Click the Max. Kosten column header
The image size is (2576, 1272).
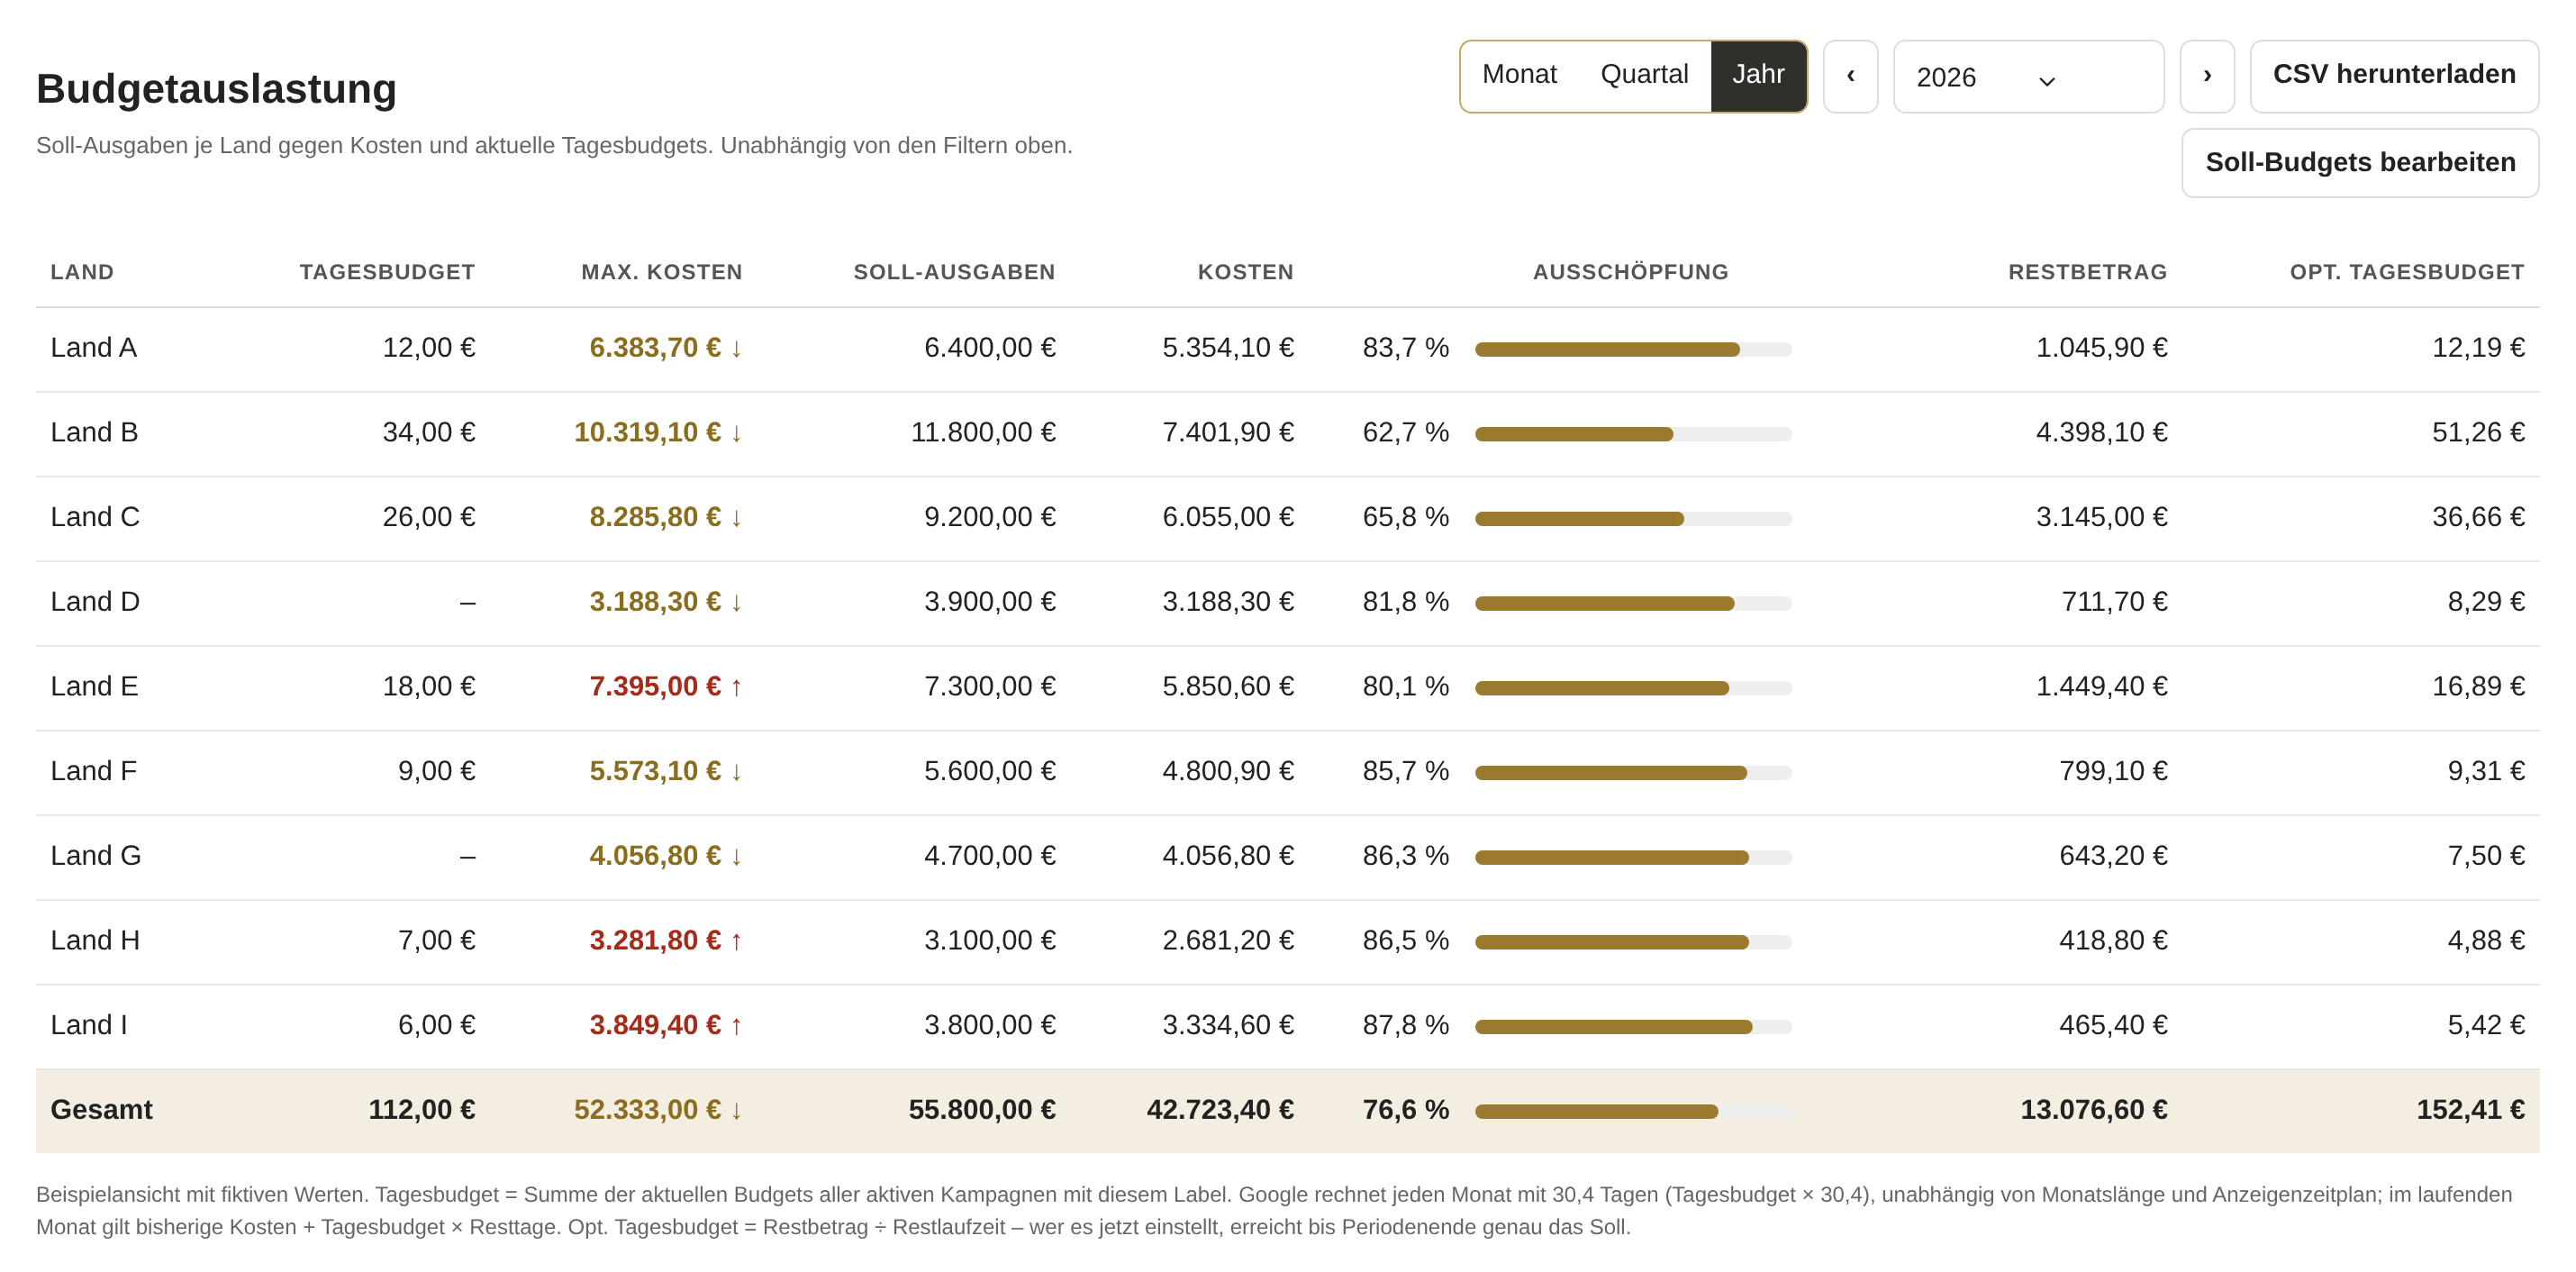(x=661, y=272)
